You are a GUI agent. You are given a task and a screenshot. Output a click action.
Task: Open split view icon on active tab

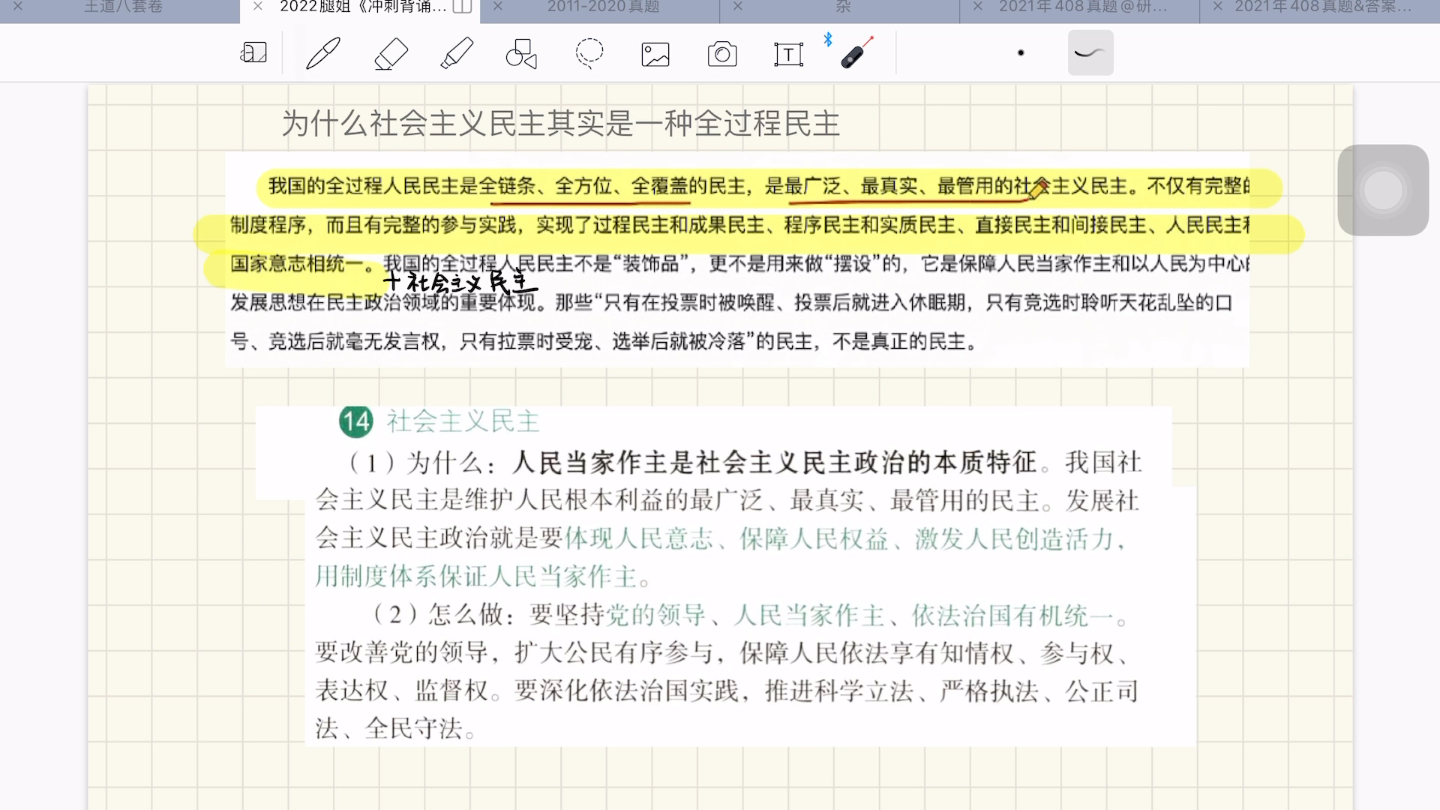462,7
